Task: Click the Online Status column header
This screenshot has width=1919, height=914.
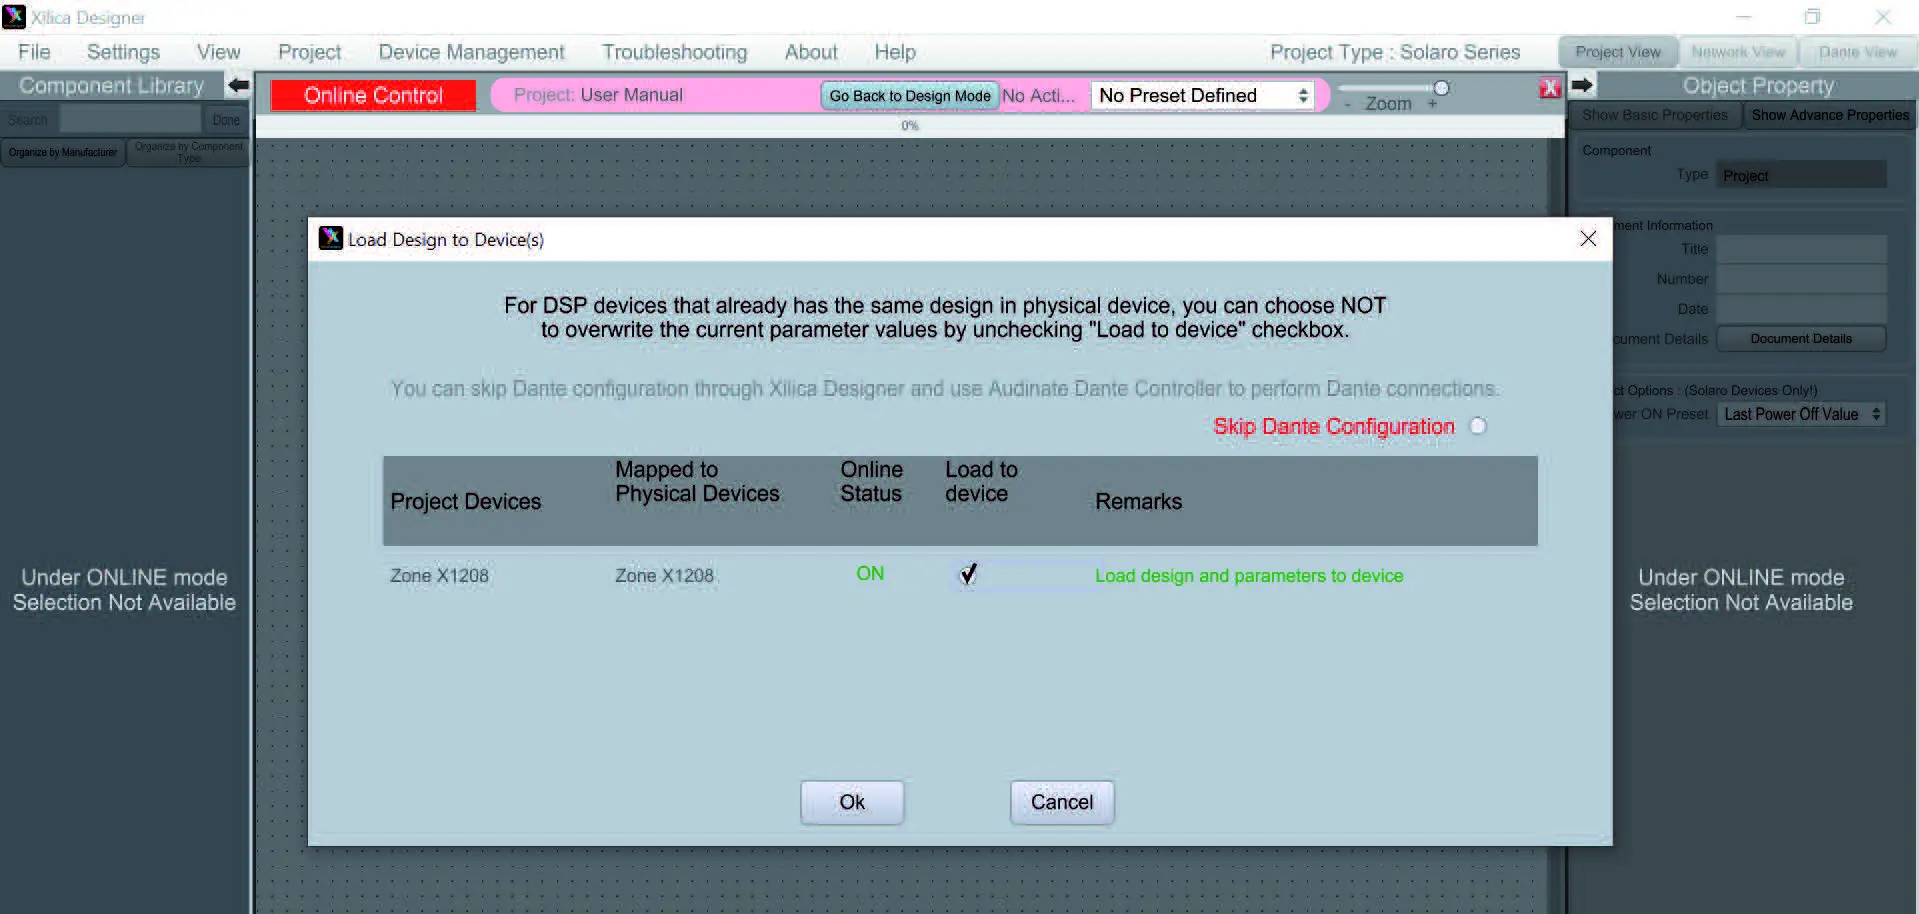Action: click(x=871, y=482)
